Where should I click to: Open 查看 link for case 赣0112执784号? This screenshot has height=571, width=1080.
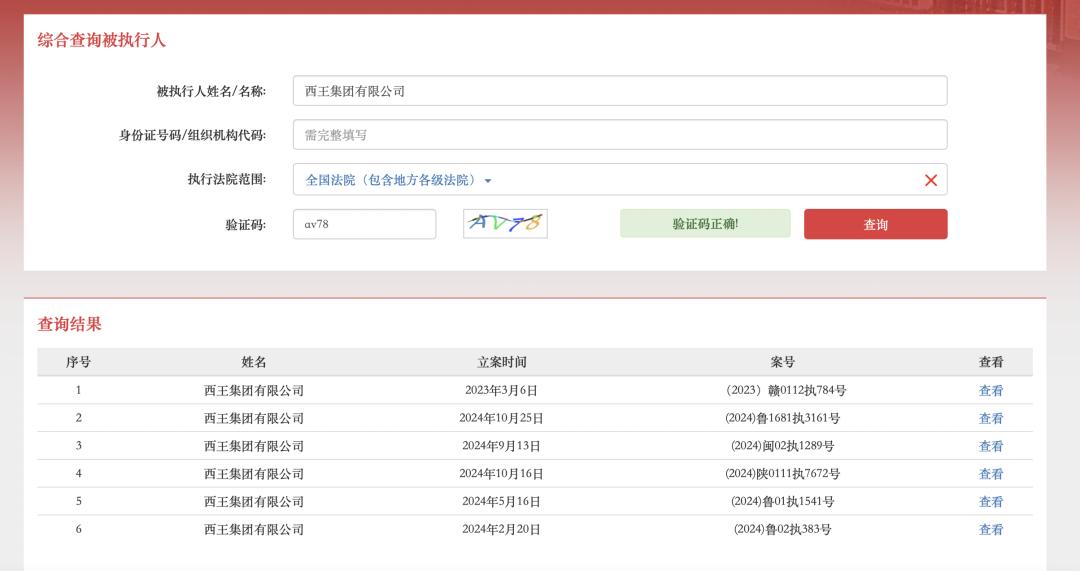[x=991, y=391]
